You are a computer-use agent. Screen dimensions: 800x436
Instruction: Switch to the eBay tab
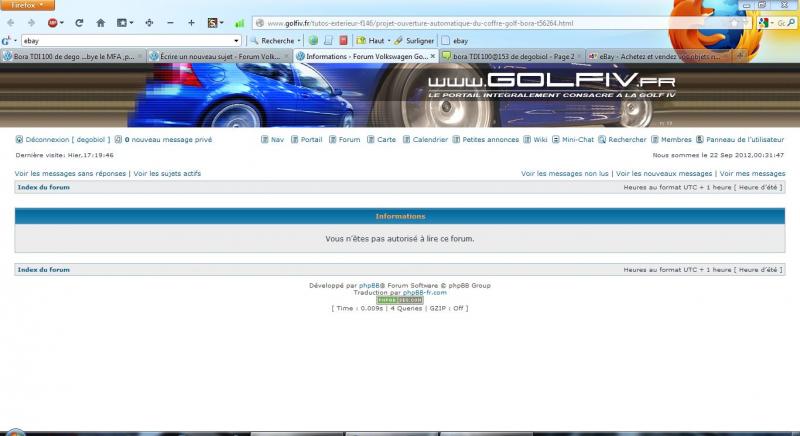coord(659,57)
